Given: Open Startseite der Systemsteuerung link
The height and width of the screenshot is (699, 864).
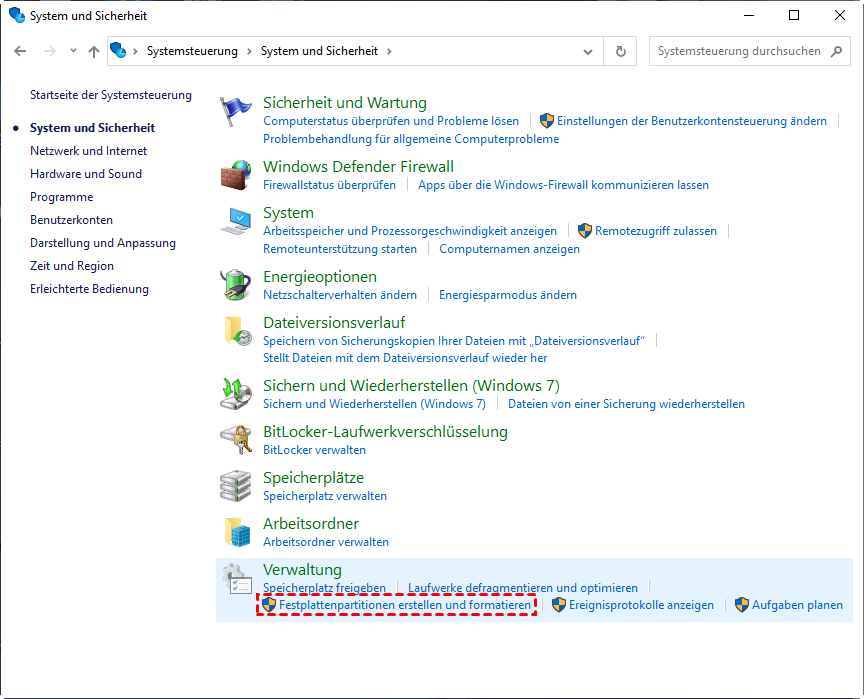Looking at the screenshot, I should click(x=110, y=95).
